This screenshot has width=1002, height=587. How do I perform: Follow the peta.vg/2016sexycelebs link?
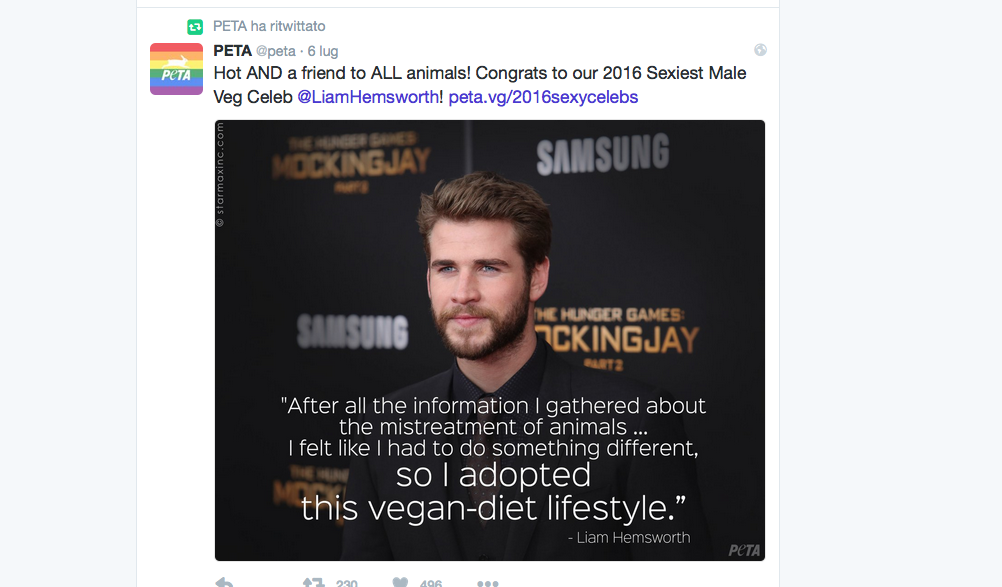pos(543,97)
